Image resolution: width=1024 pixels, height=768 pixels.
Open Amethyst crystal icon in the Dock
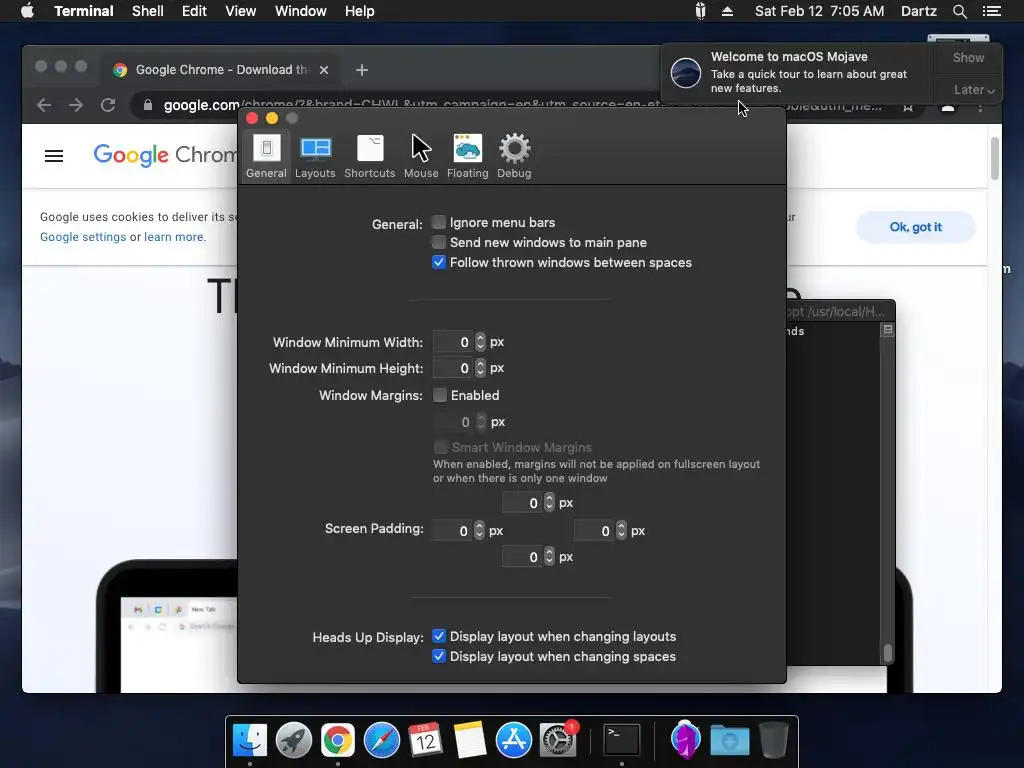(686, 740)
